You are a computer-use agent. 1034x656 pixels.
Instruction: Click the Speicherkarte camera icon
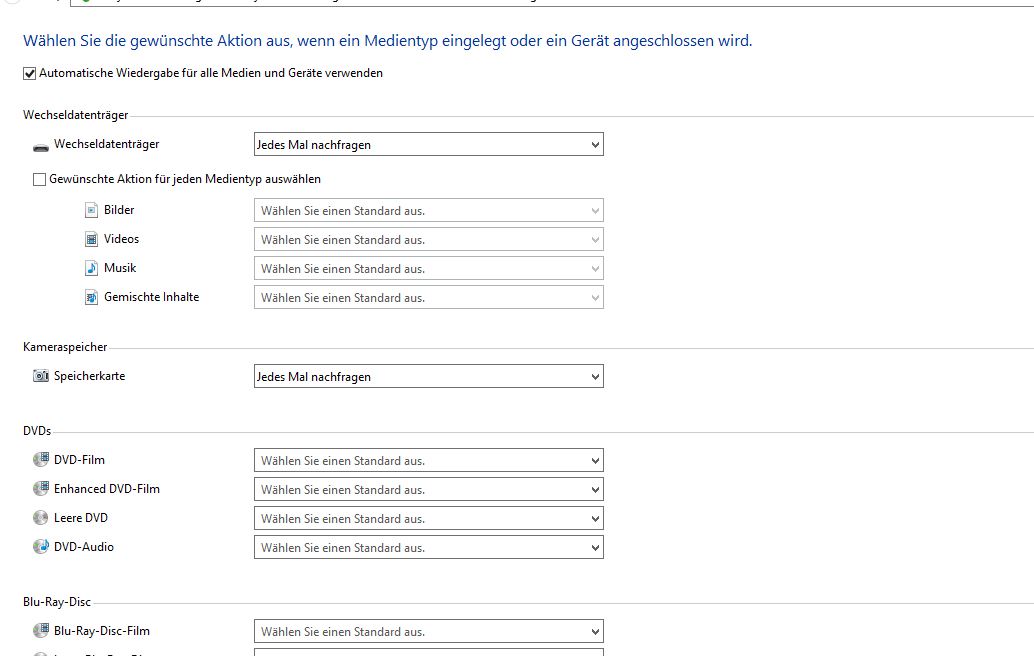[x=41, y=377]
